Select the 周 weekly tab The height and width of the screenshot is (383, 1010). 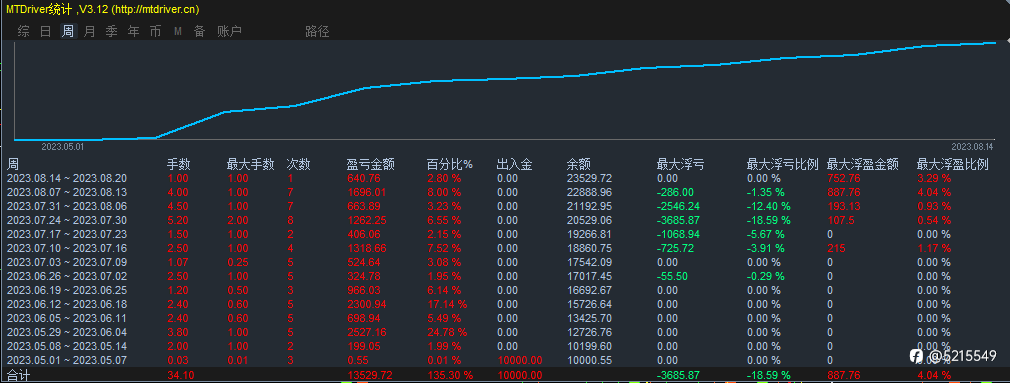[68, 31]
